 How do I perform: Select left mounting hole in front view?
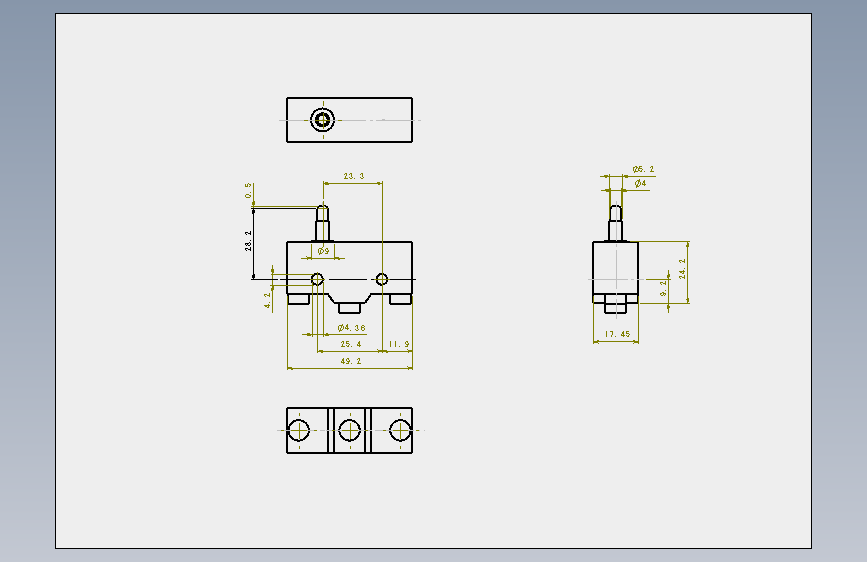point(317,279)
